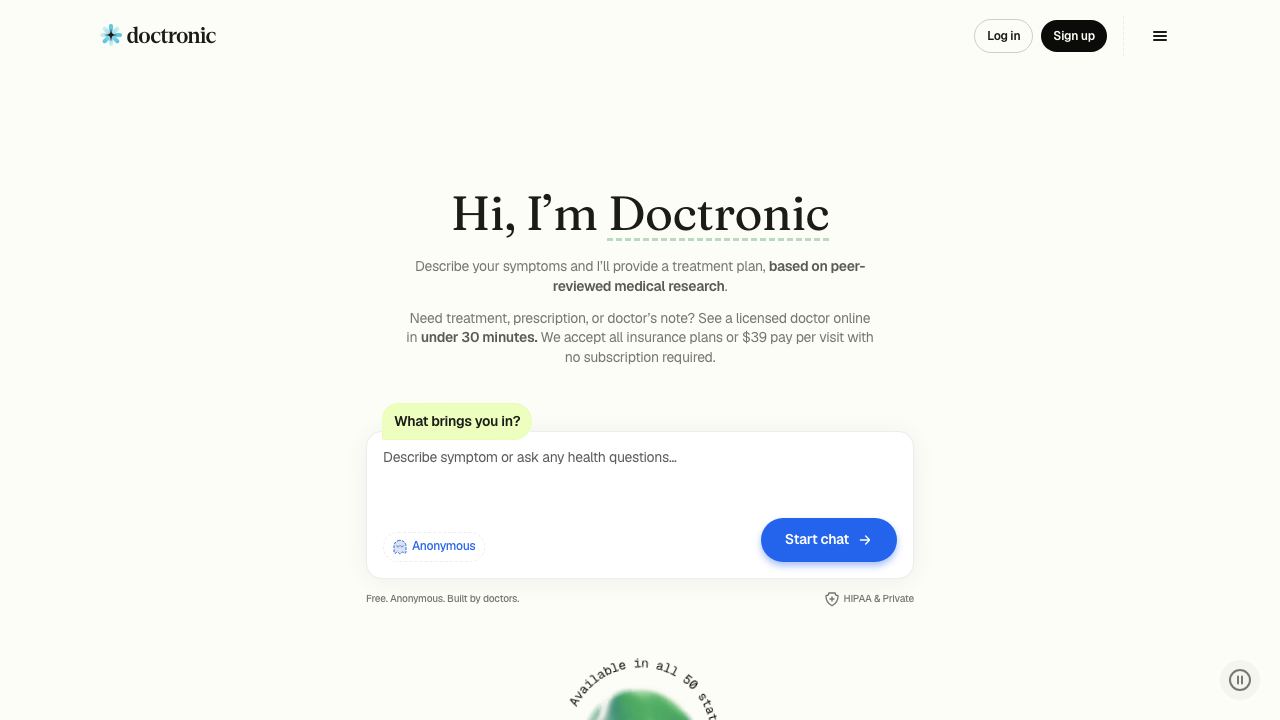Click the "Hi, I'm Doctronic" heading
Screen dimensions: 1280x720
[x=640, y=214]
